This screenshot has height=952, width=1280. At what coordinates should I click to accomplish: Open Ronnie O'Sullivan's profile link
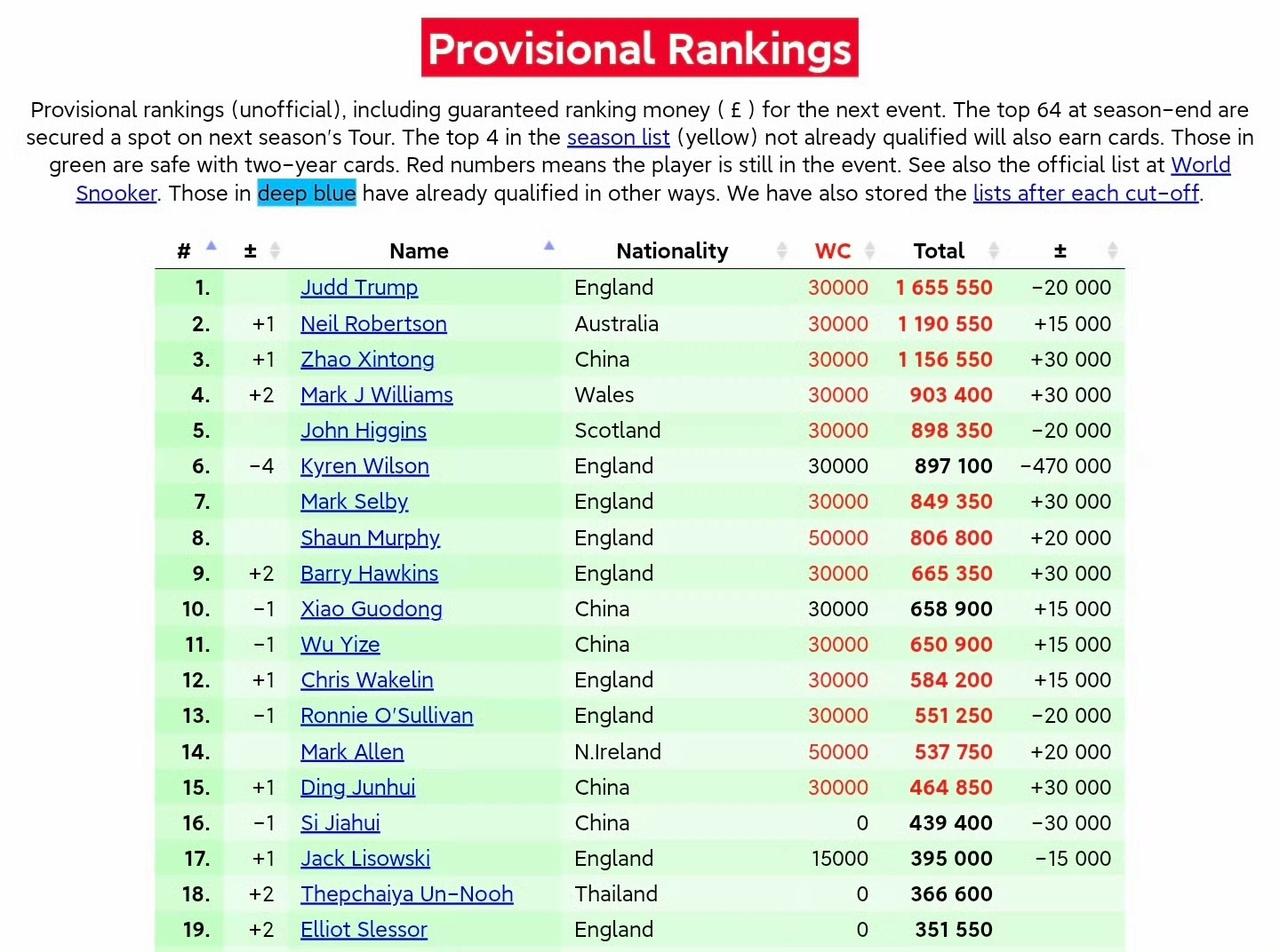point(386,716)
